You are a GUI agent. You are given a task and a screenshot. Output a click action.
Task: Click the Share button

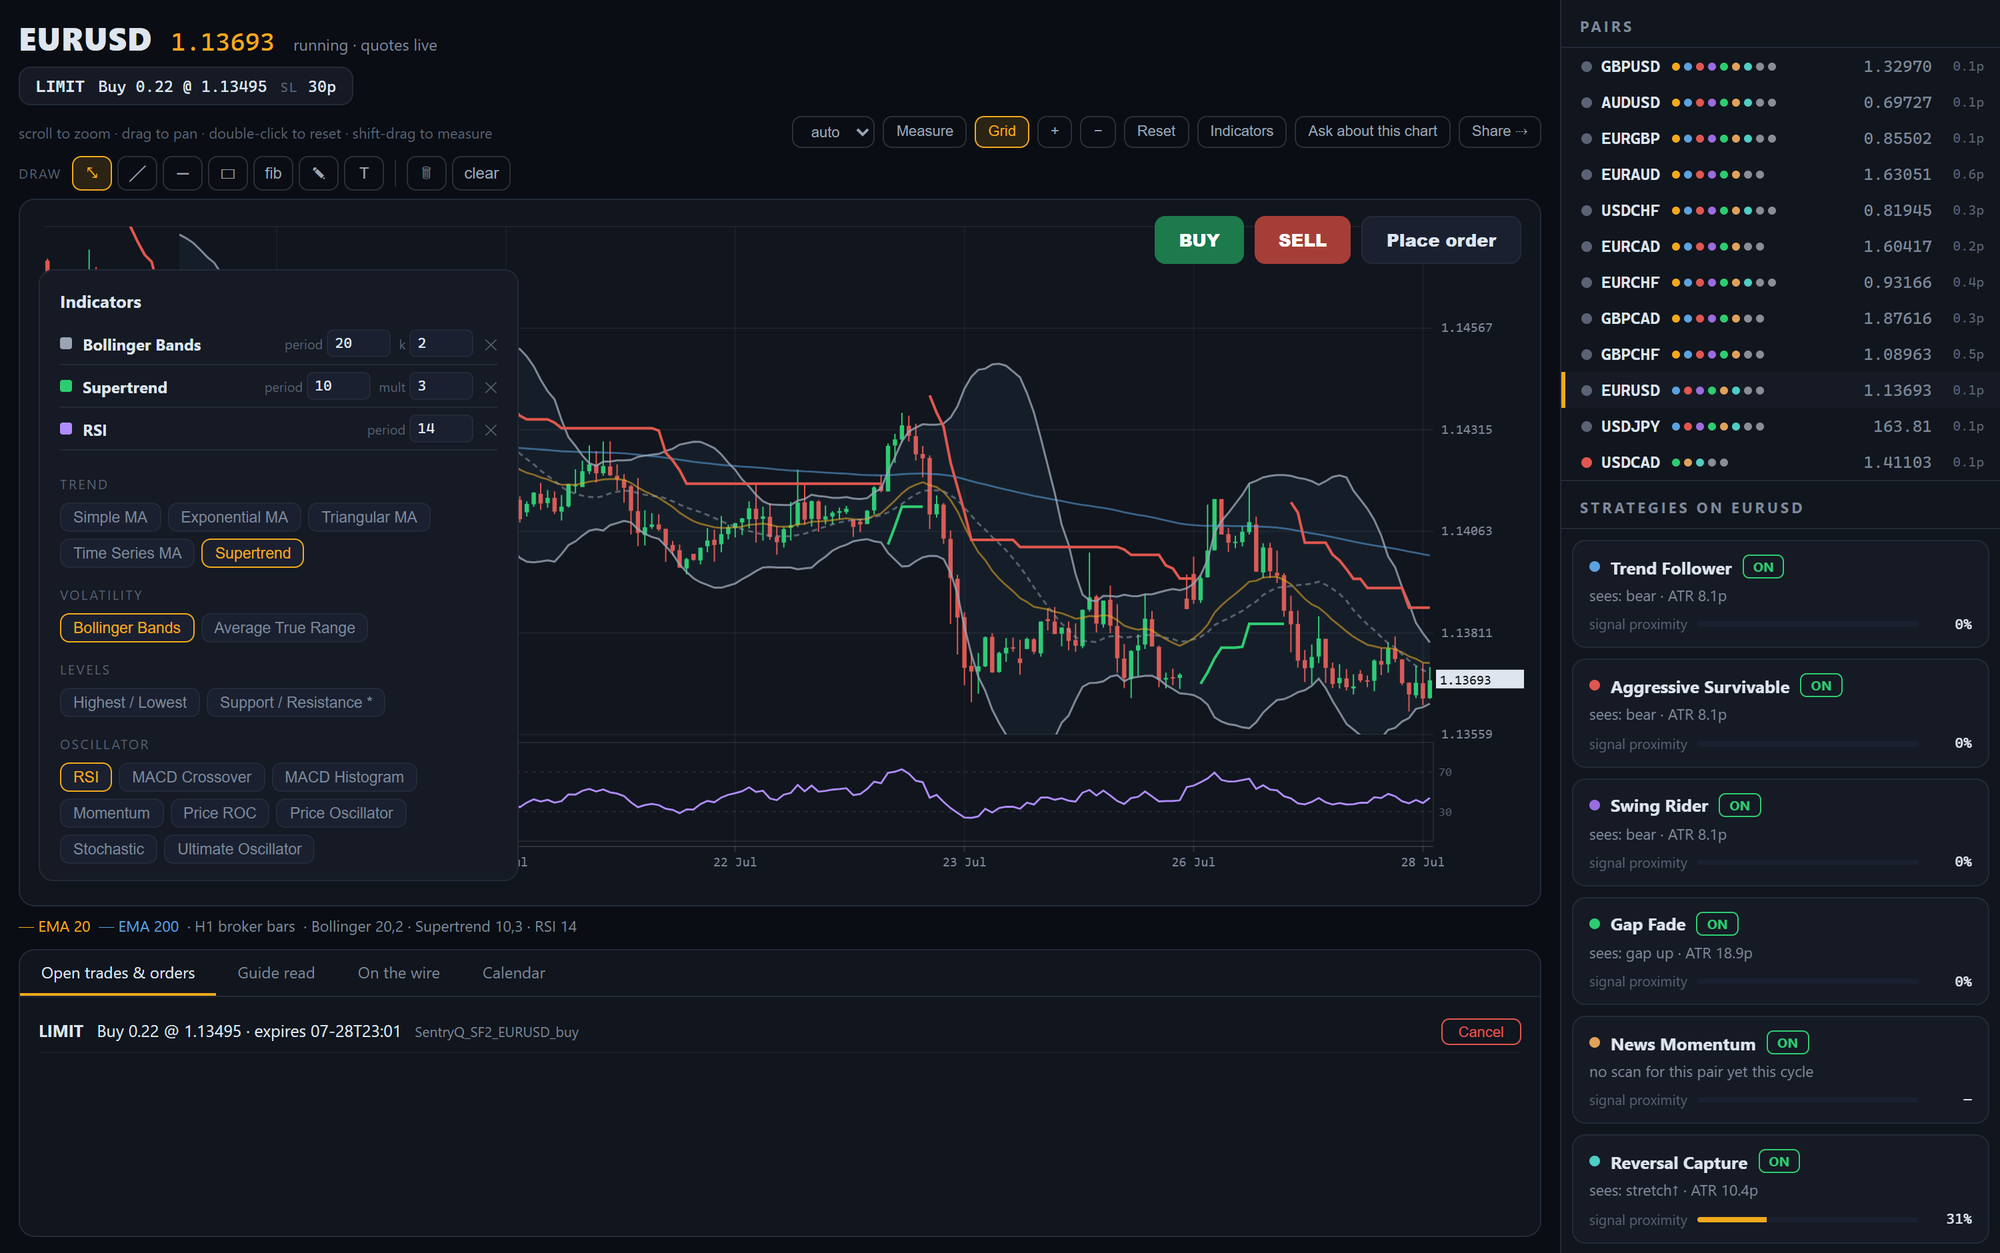coord(1500,131)
